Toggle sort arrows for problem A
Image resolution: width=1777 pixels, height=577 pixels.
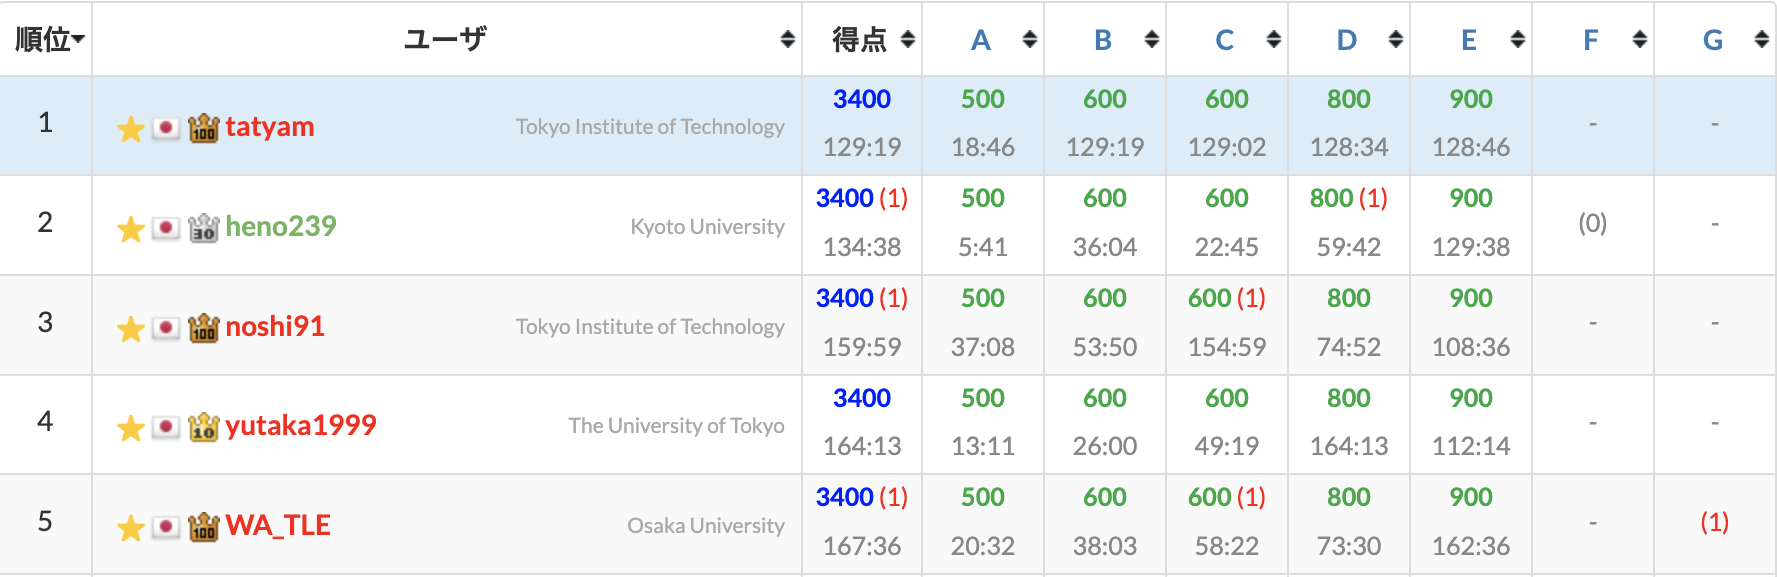point(1030,39)
